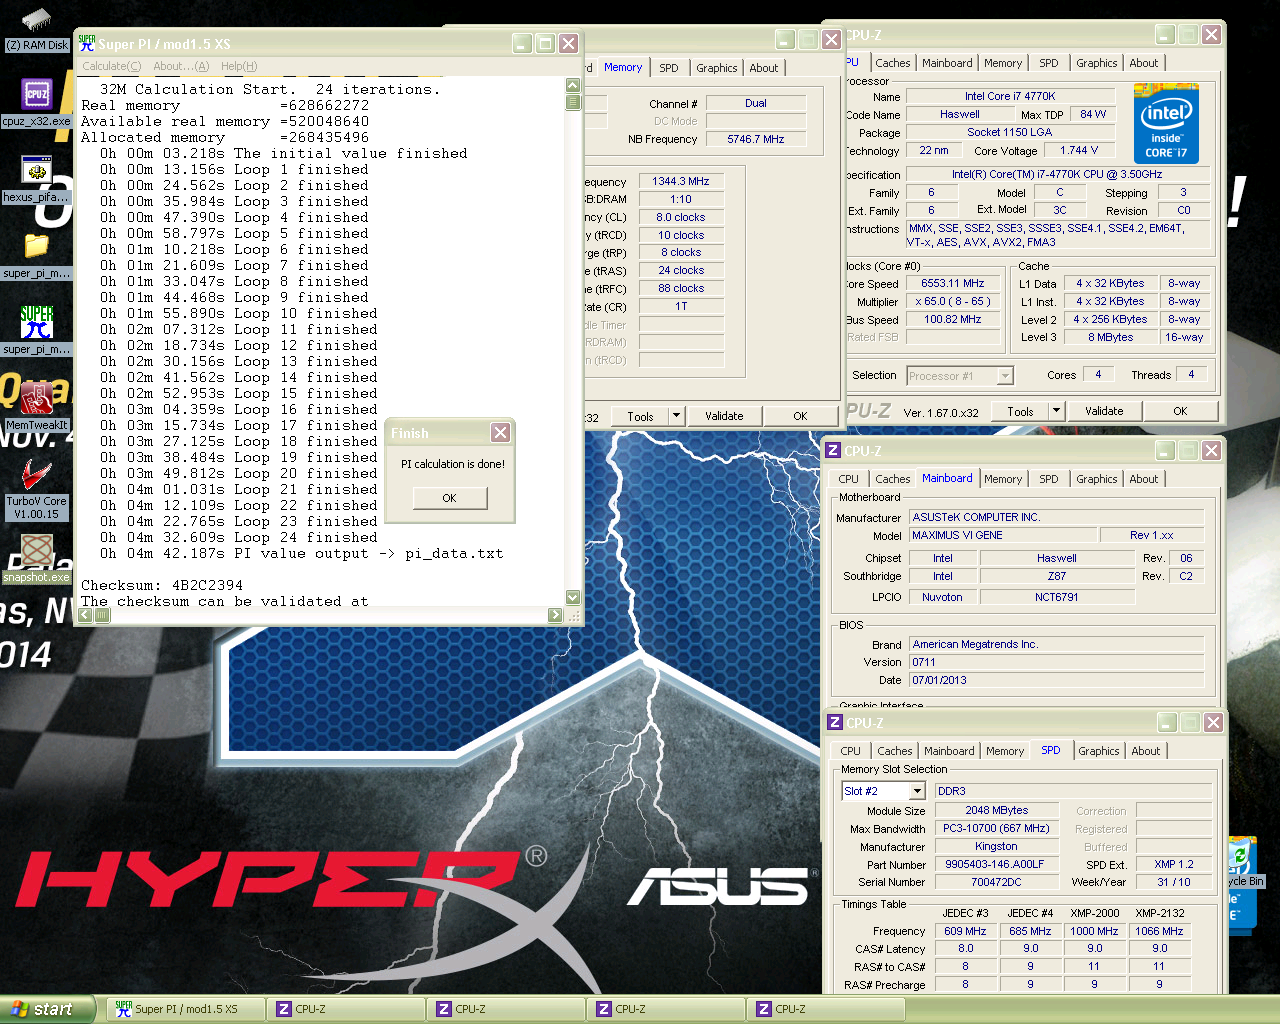Click Super PI horizontal scrollbar left arrow
The image size is (1280, 1024).
(85, 615)
